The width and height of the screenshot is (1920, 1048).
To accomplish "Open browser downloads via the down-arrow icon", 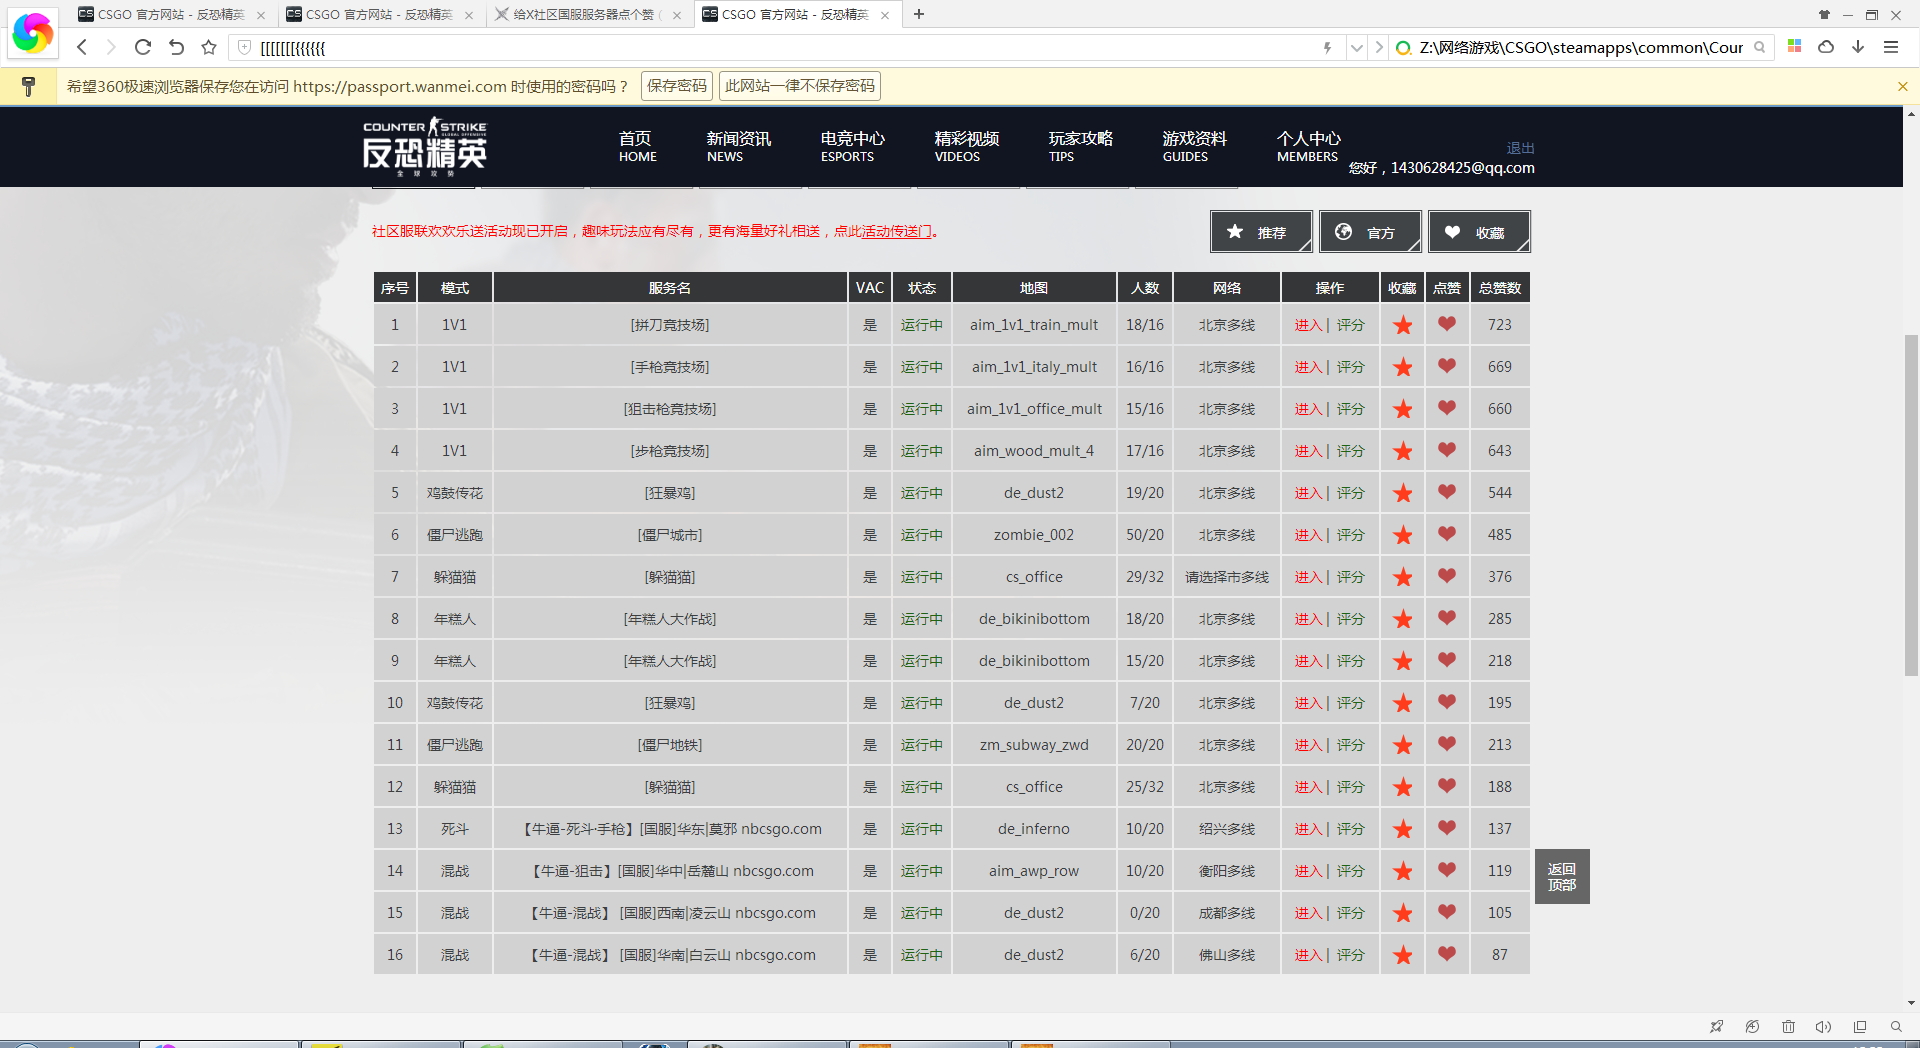I will coord(1858,47).
